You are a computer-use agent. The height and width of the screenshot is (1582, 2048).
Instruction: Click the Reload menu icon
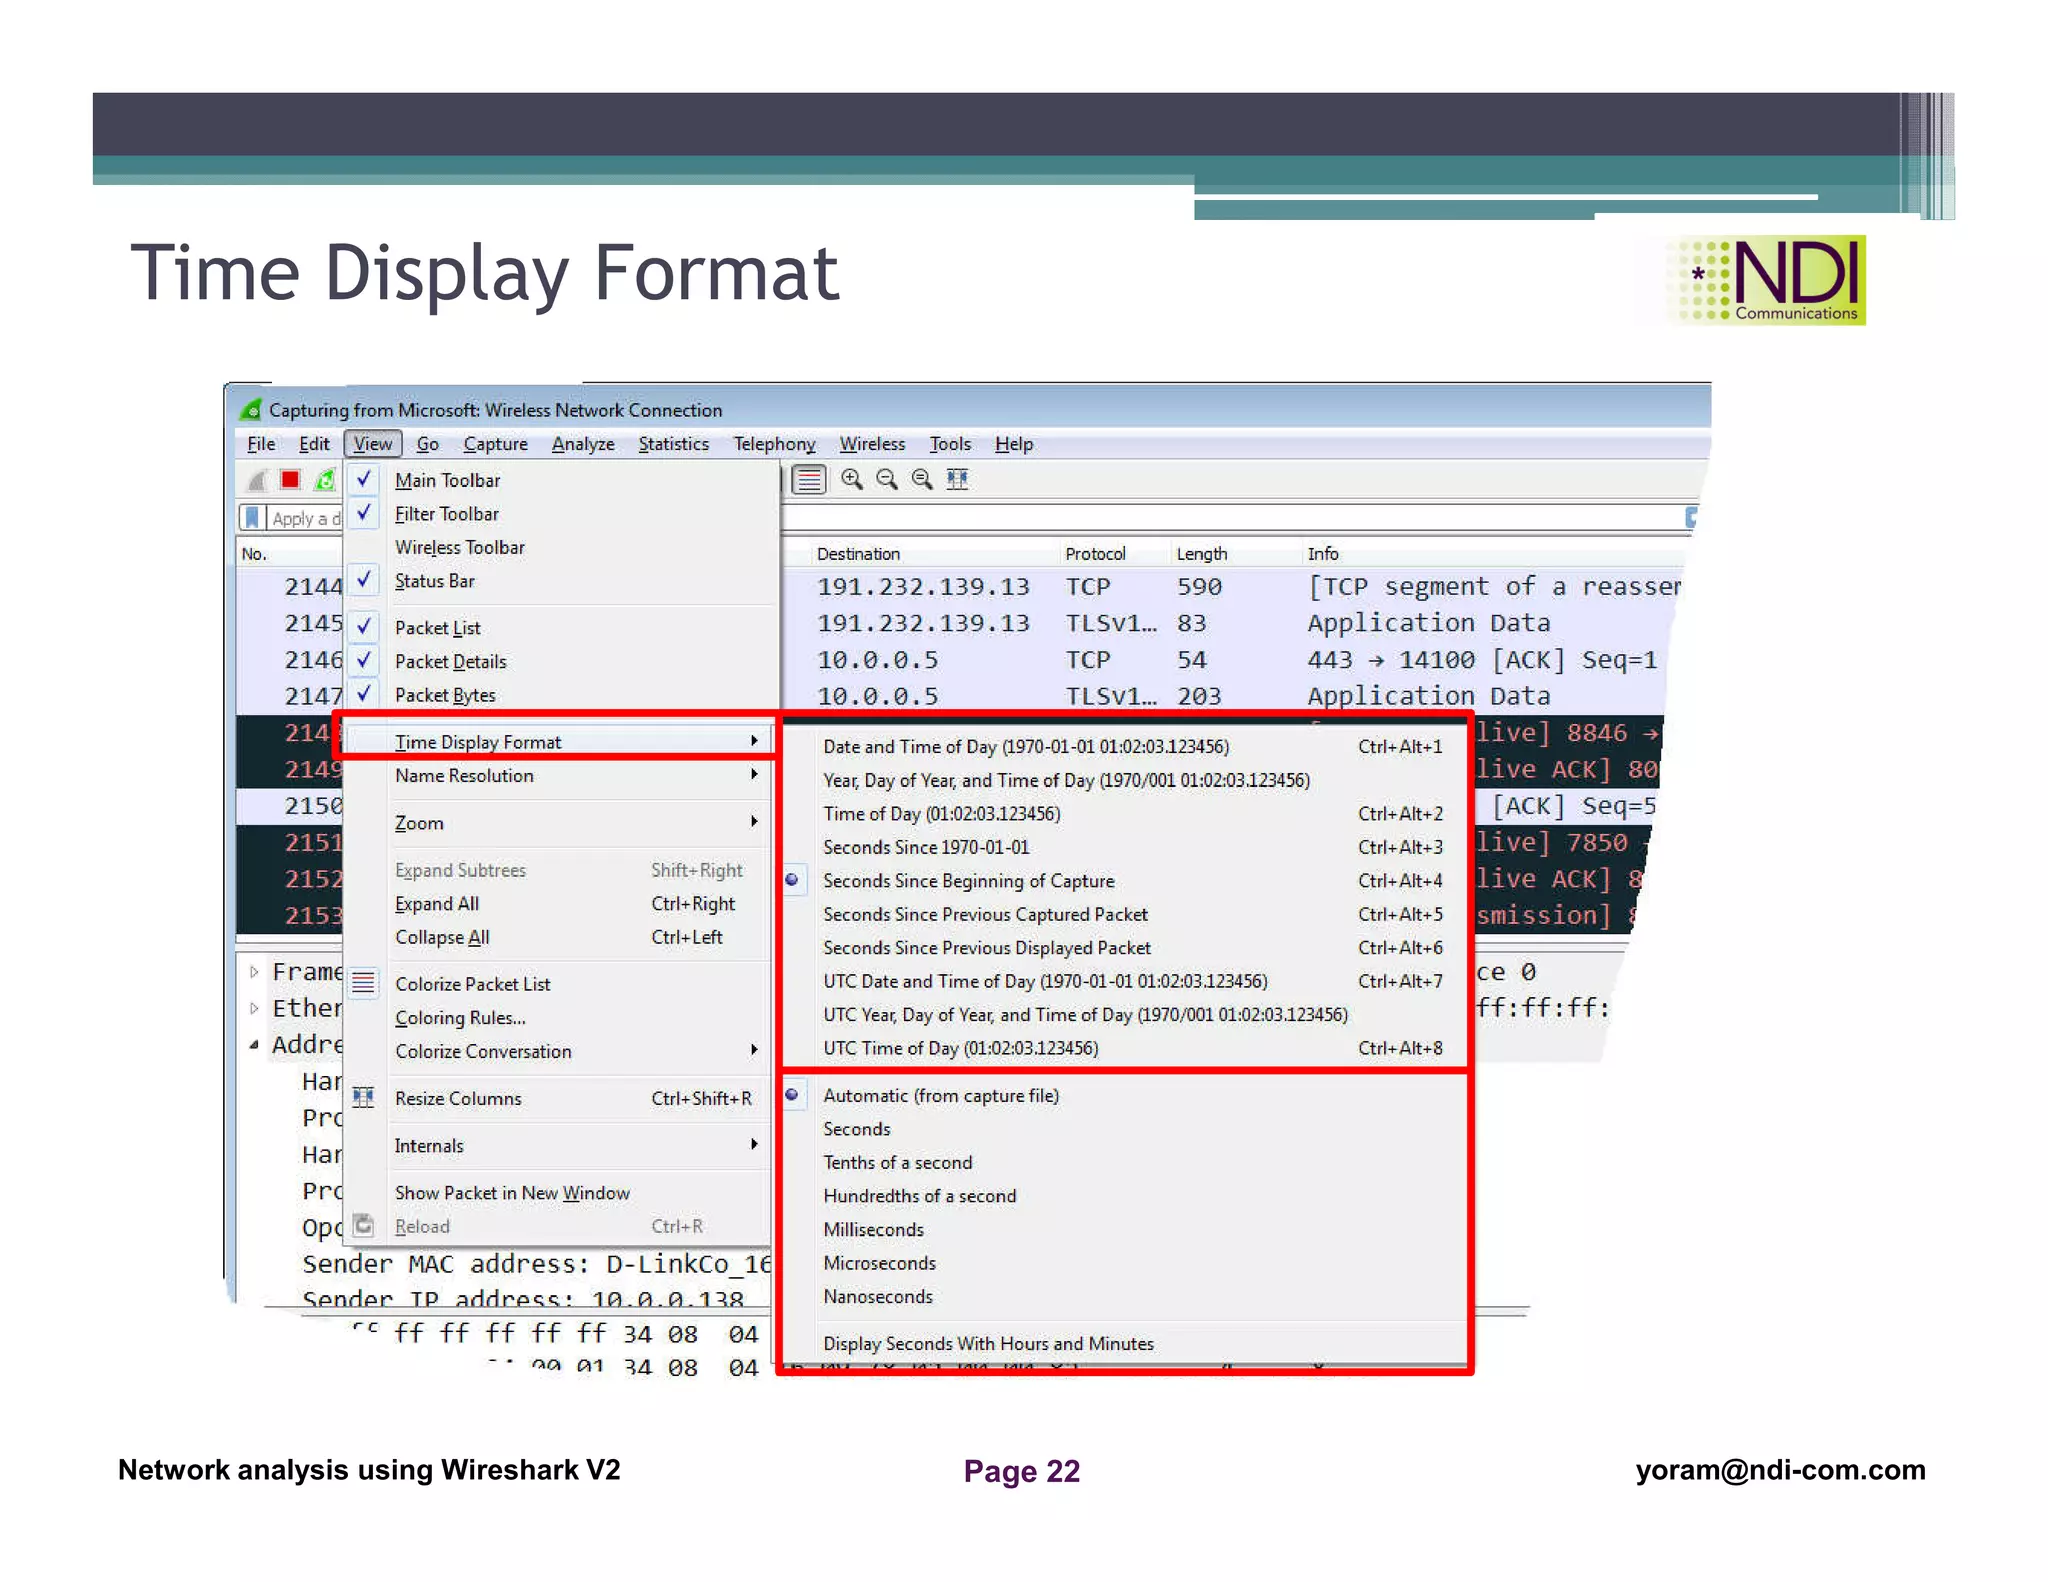tap(364, 1225)
